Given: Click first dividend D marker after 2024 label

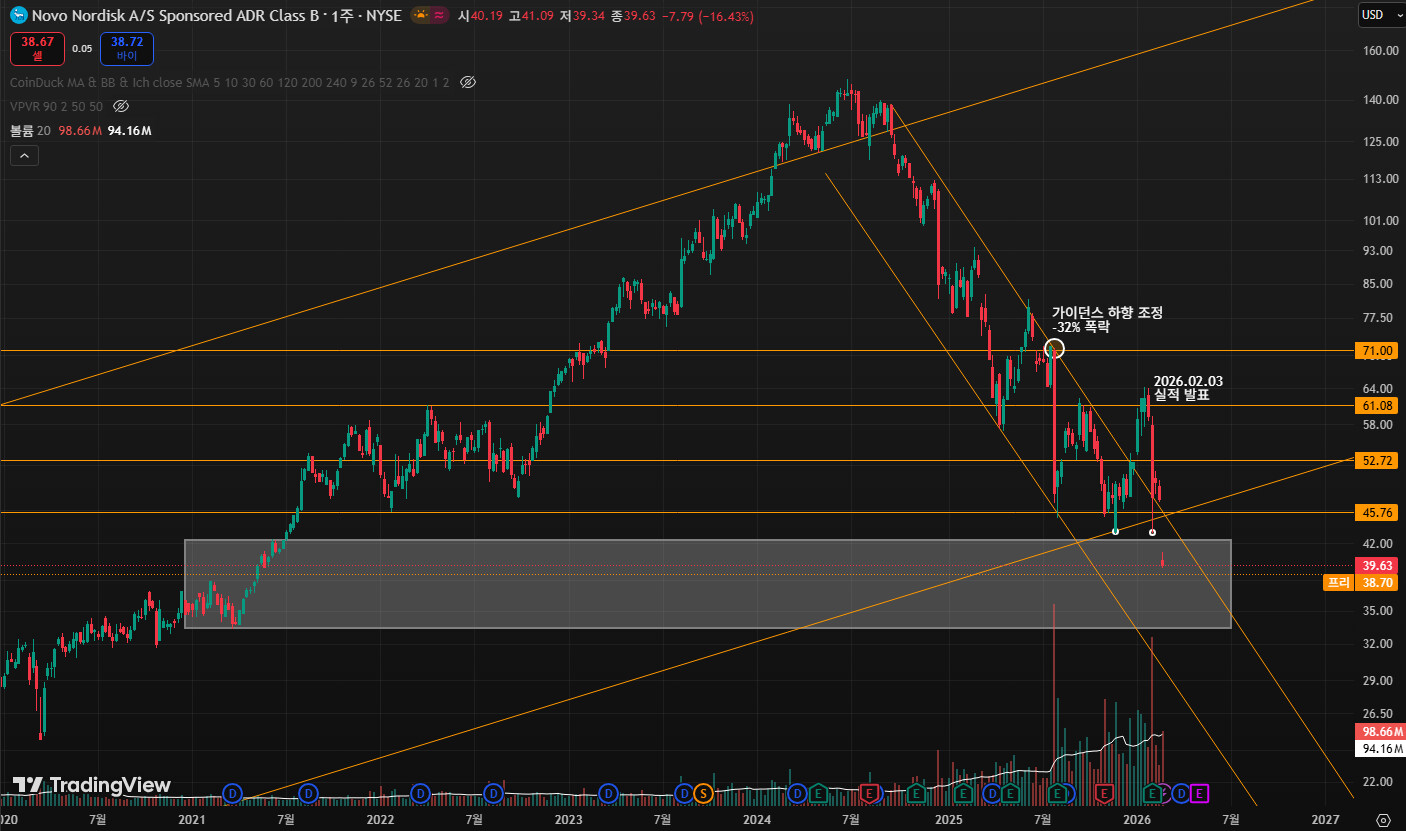Looking at the screenshot, I should pyautogui.click(x=797, y=793).
